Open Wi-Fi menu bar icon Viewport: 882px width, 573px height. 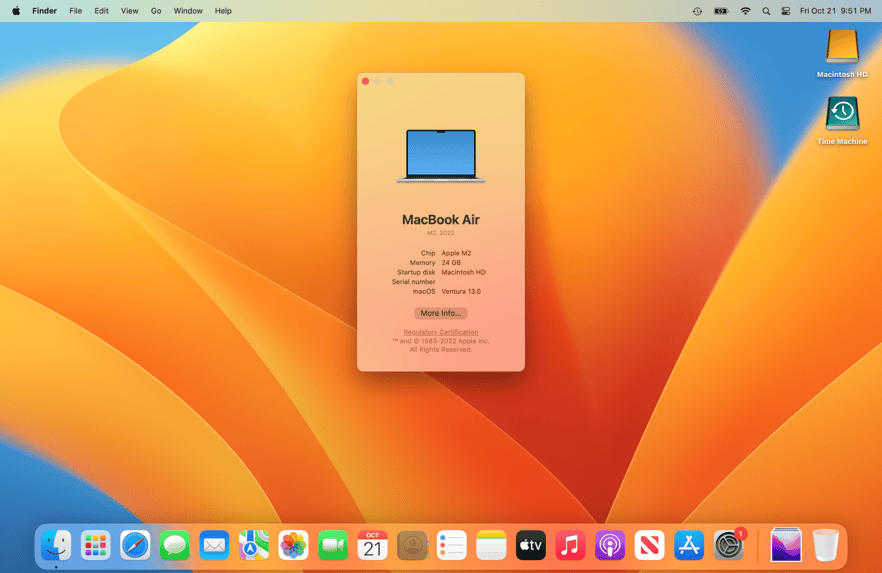pos(745,11)
